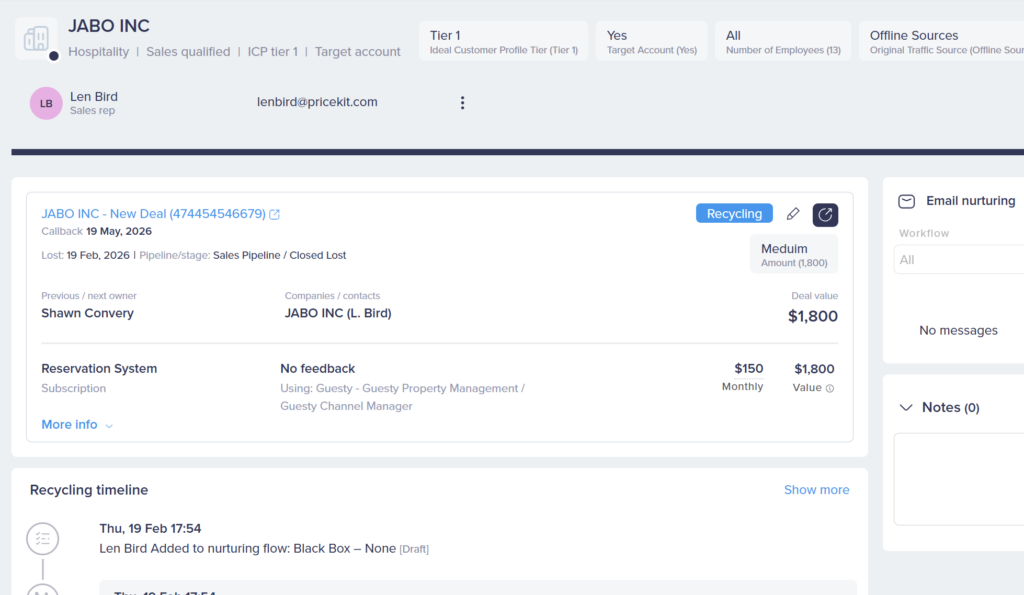Click the Meduim amount chip
The width and height of the screenshot is (1024, 595).
click(793, 255)
